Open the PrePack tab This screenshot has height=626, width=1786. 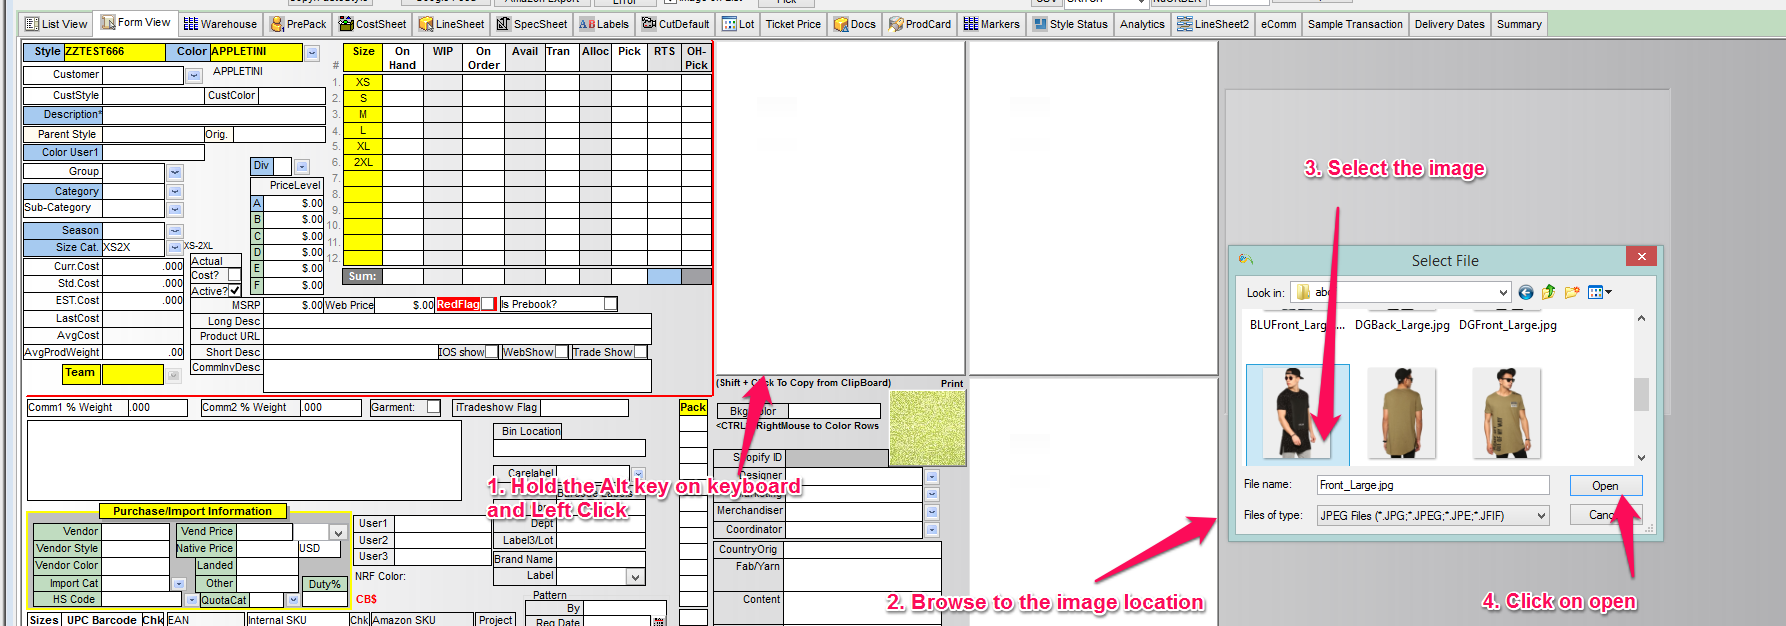point(299,24)
